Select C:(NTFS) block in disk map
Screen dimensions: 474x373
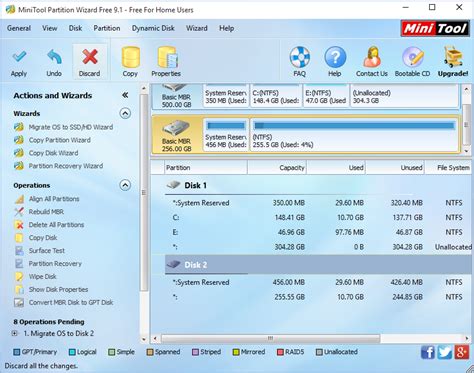(276, 96)
